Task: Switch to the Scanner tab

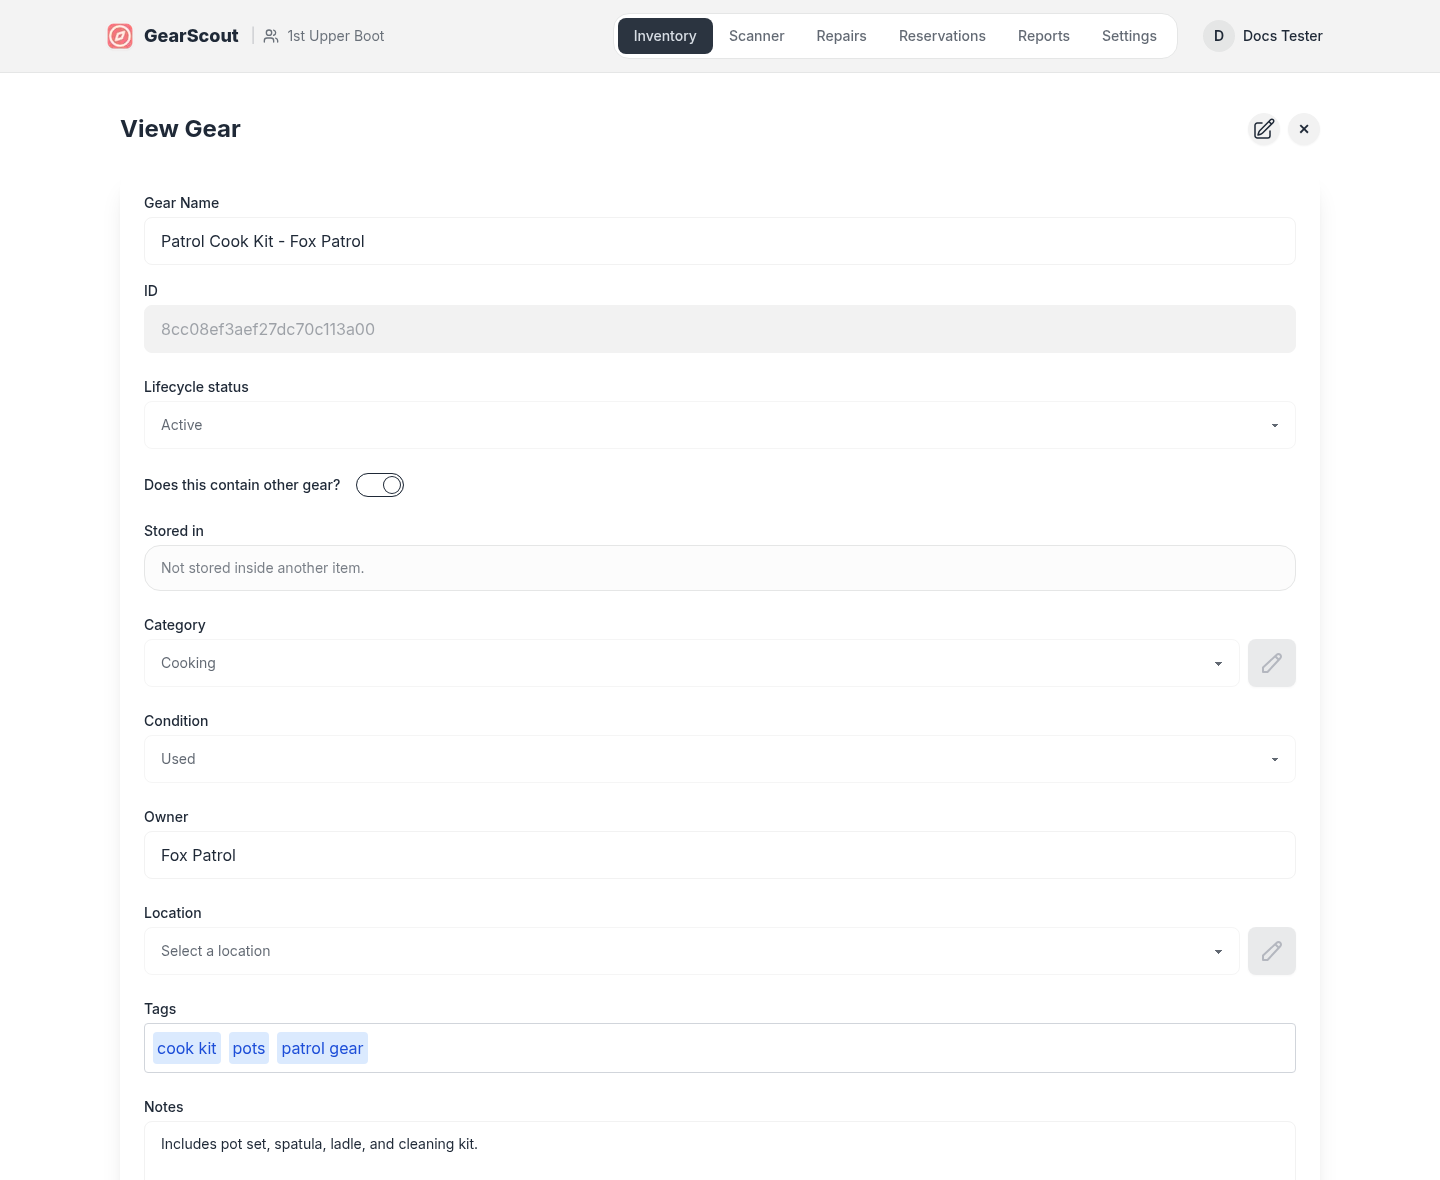Action: pos(756,36)
